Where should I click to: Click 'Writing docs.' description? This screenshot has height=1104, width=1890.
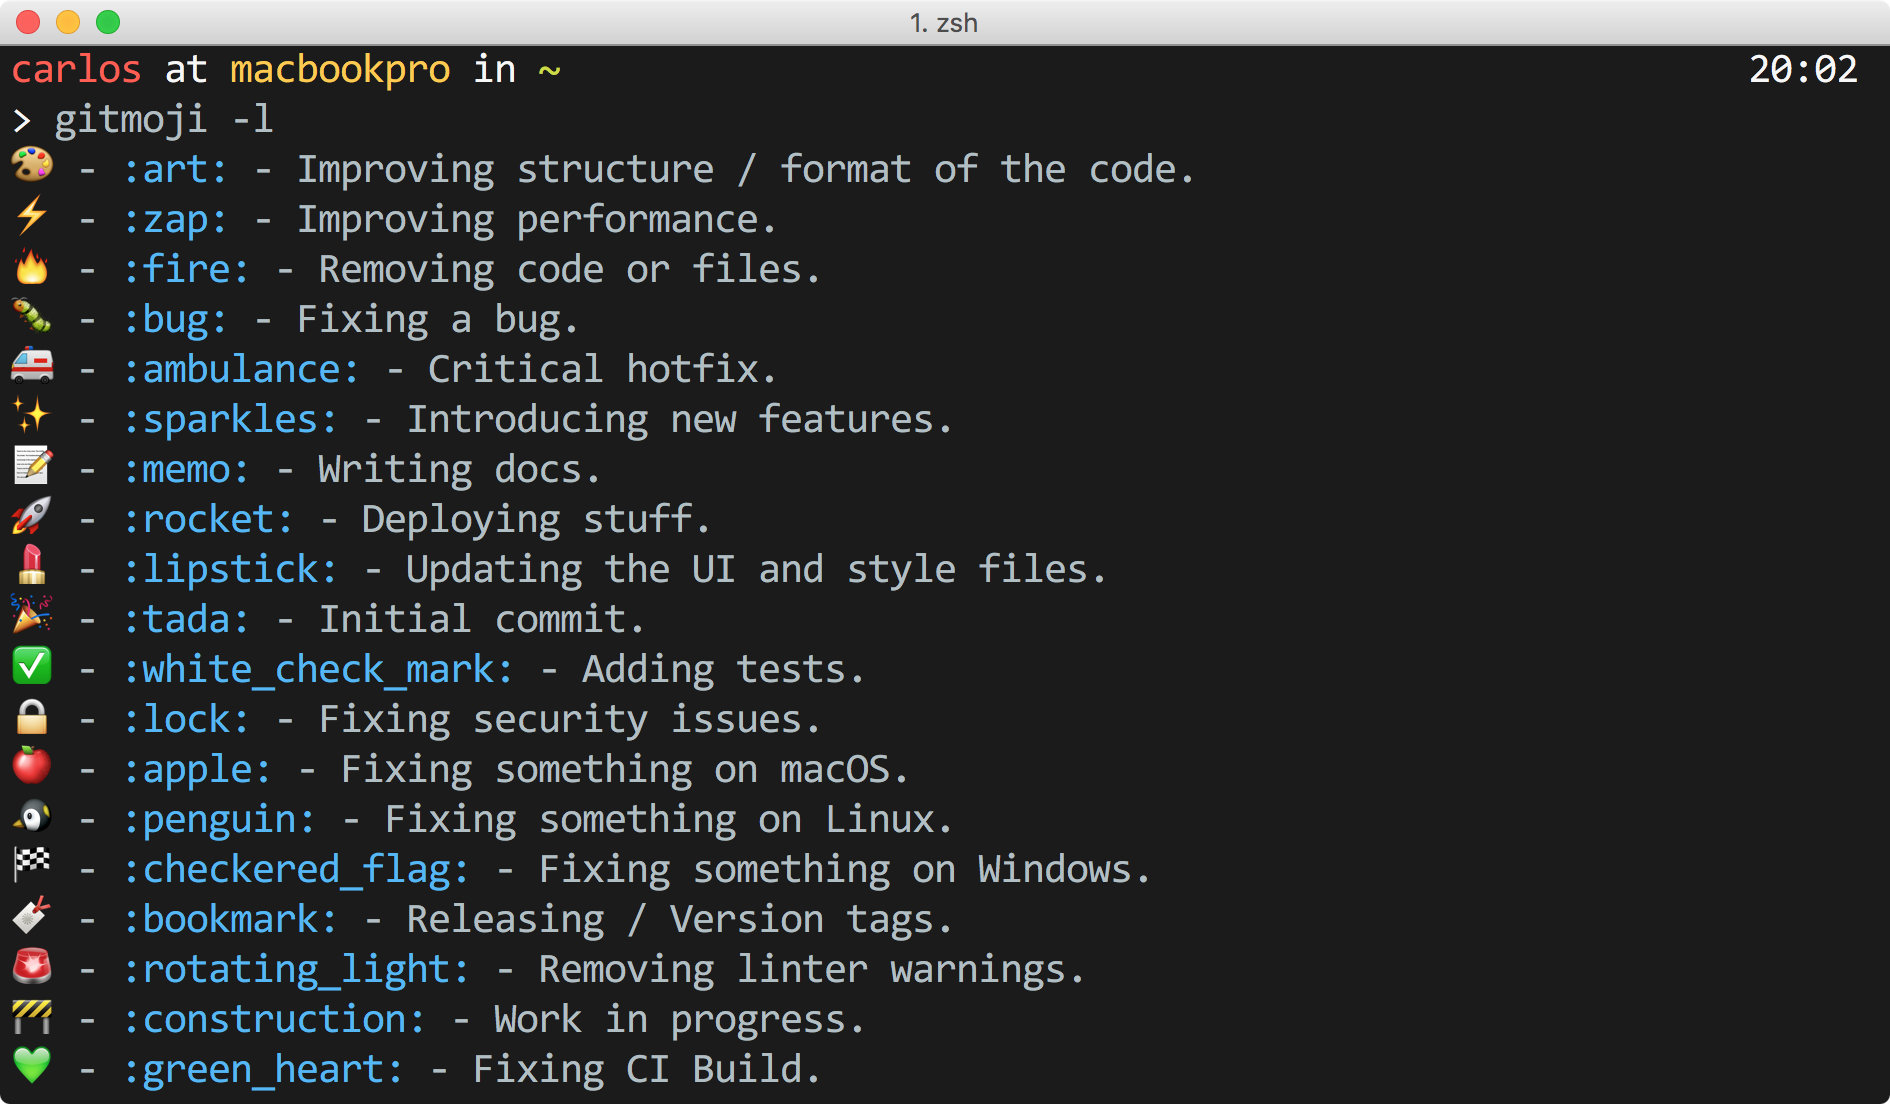tap(460, 469)
